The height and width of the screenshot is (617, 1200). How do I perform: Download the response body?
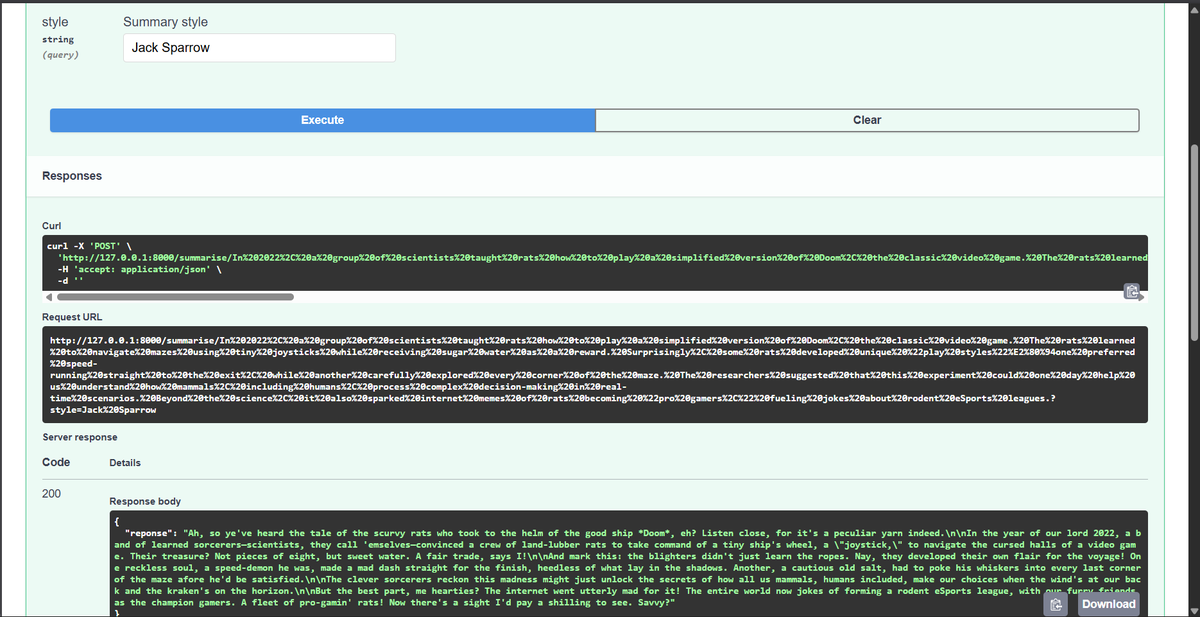click(x=1108, y=604)
